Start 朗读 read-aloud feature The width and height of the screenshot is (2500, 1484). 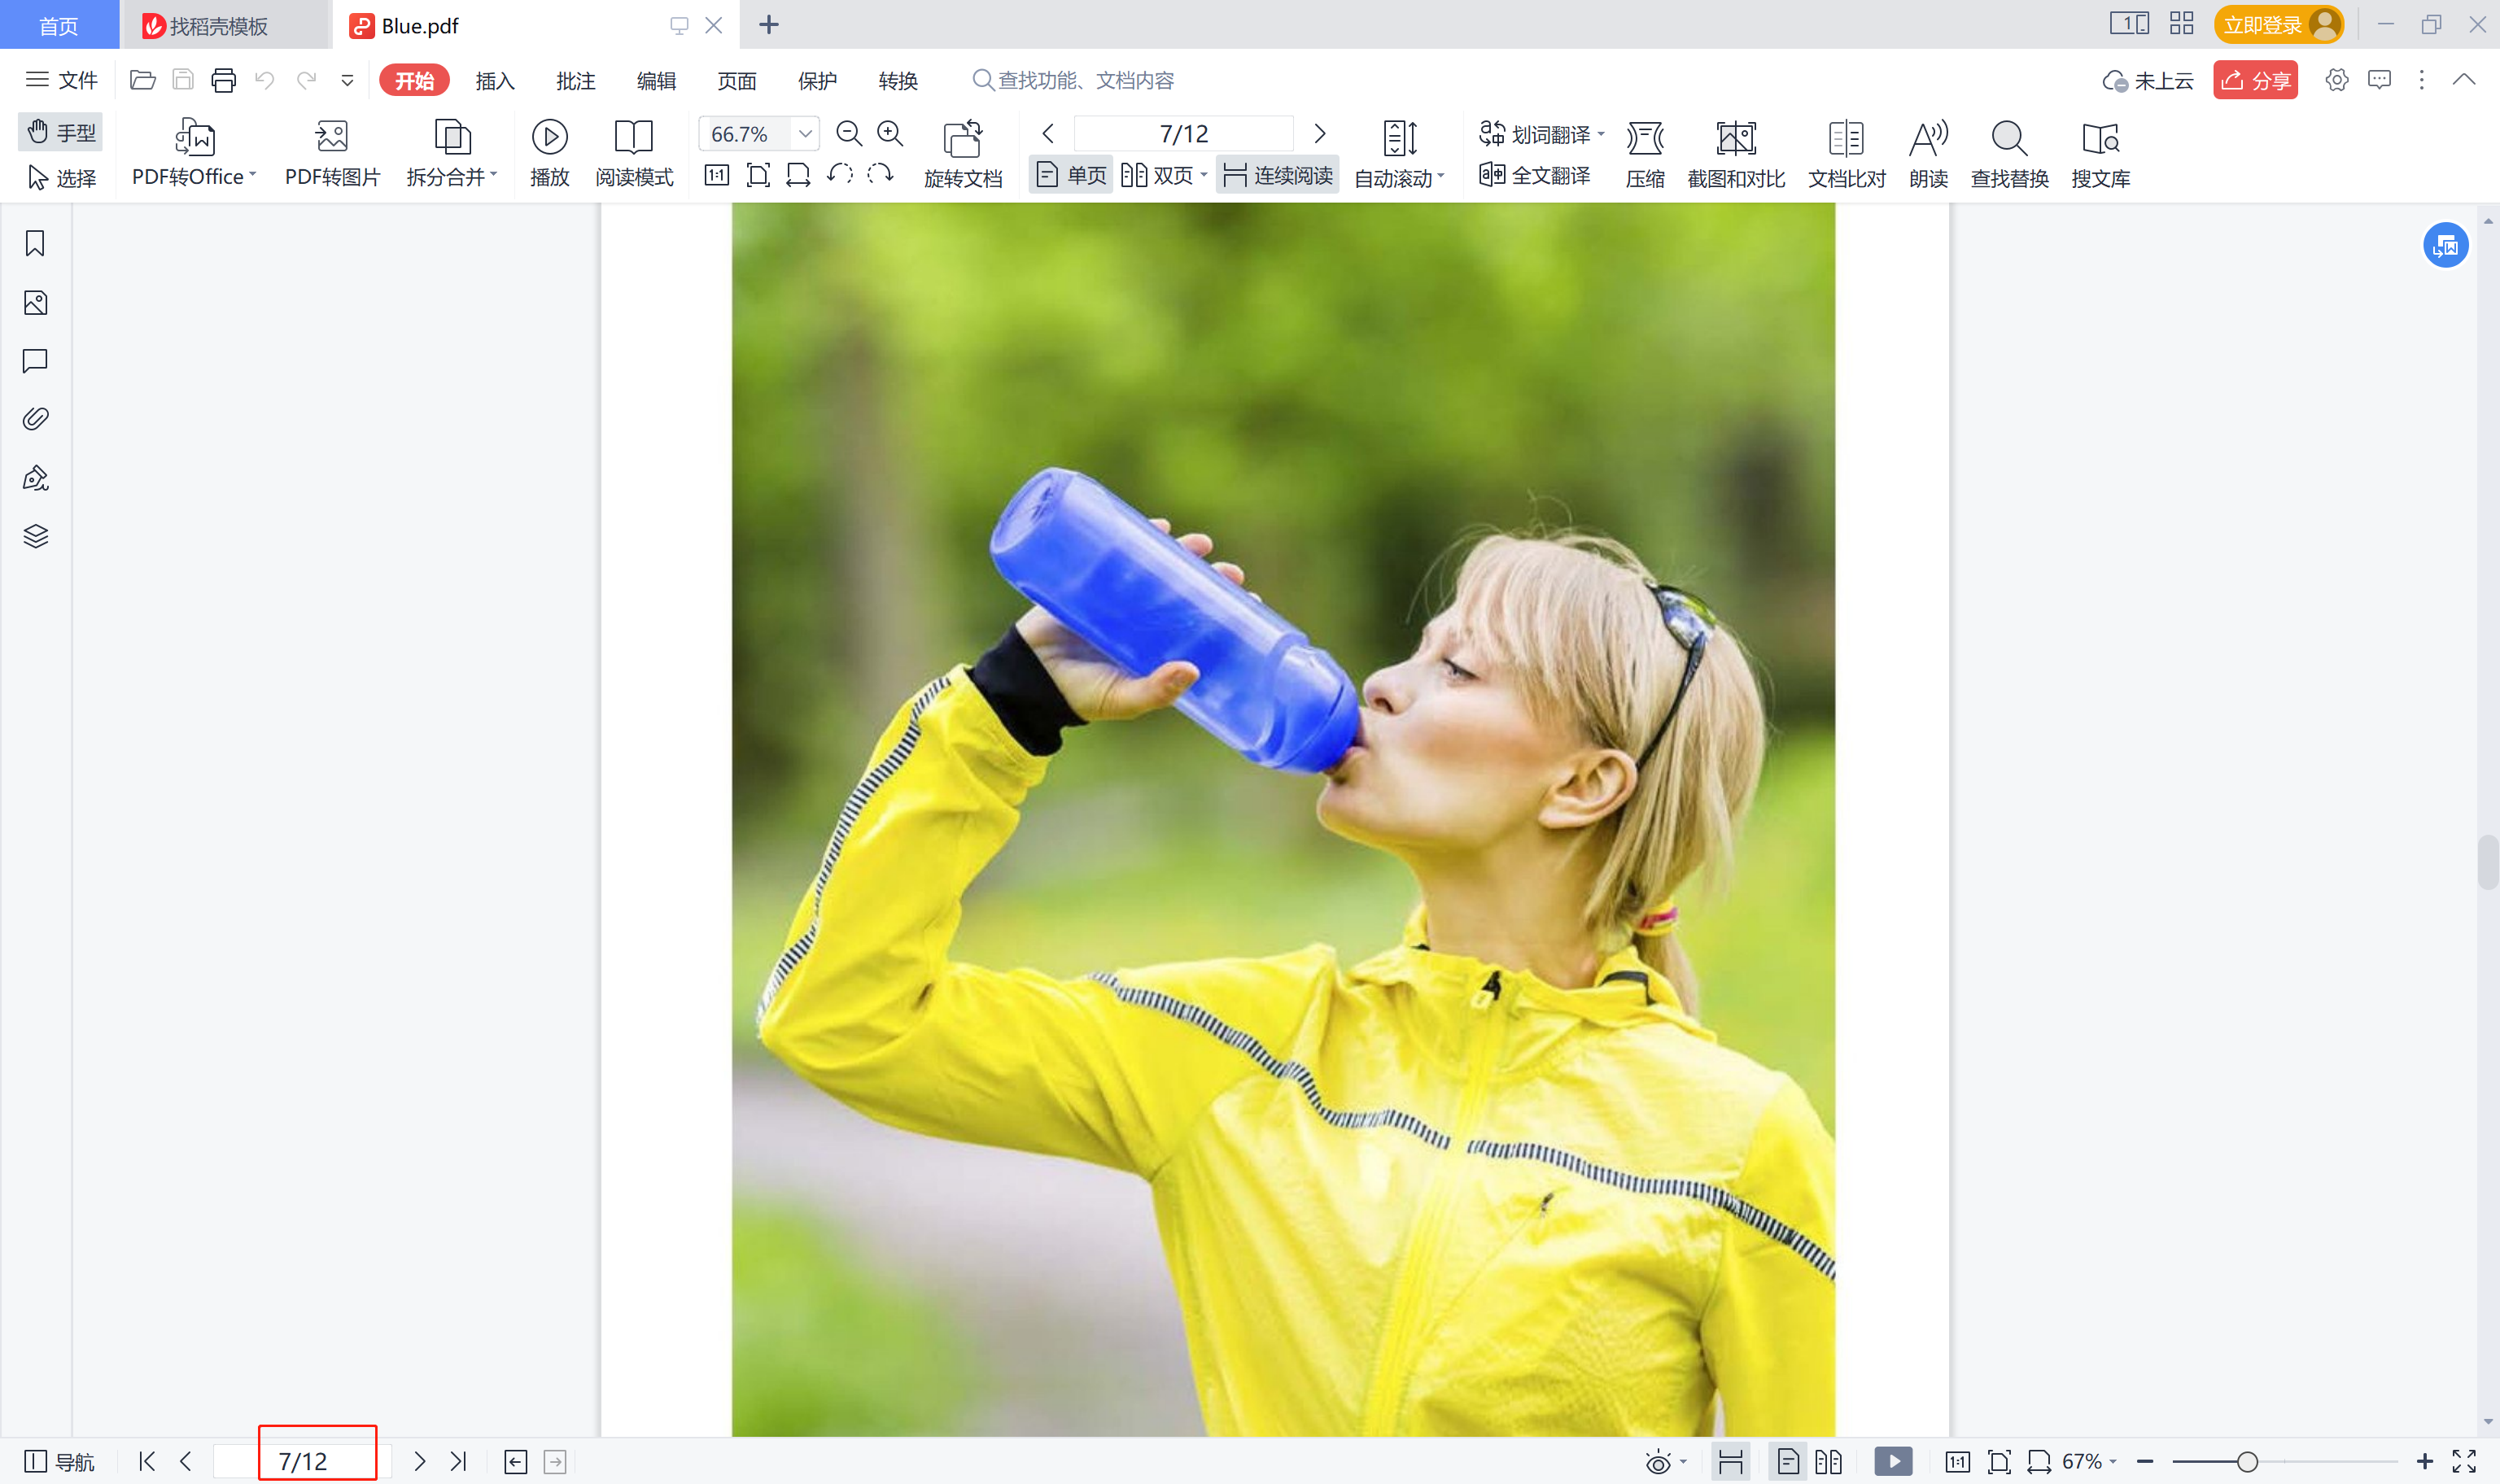[x=1928, y=152]
